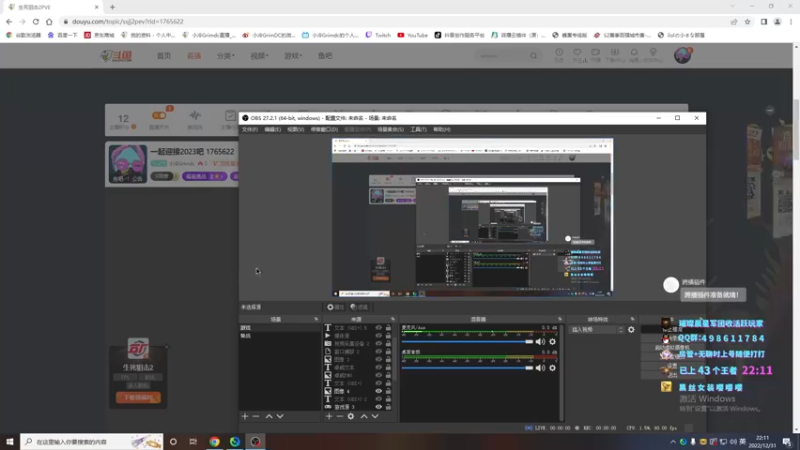Open Task View on the taskbar
This screenshot has width=800, height=450.
pos(193,442)
